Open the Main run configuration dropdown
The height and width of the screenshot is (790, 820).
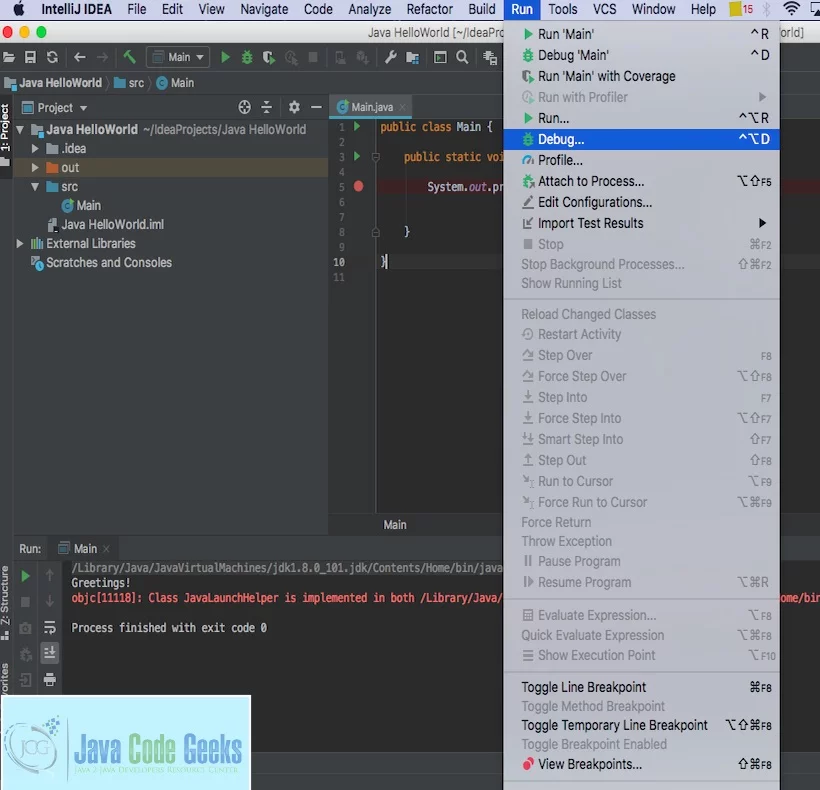(178, 57)
